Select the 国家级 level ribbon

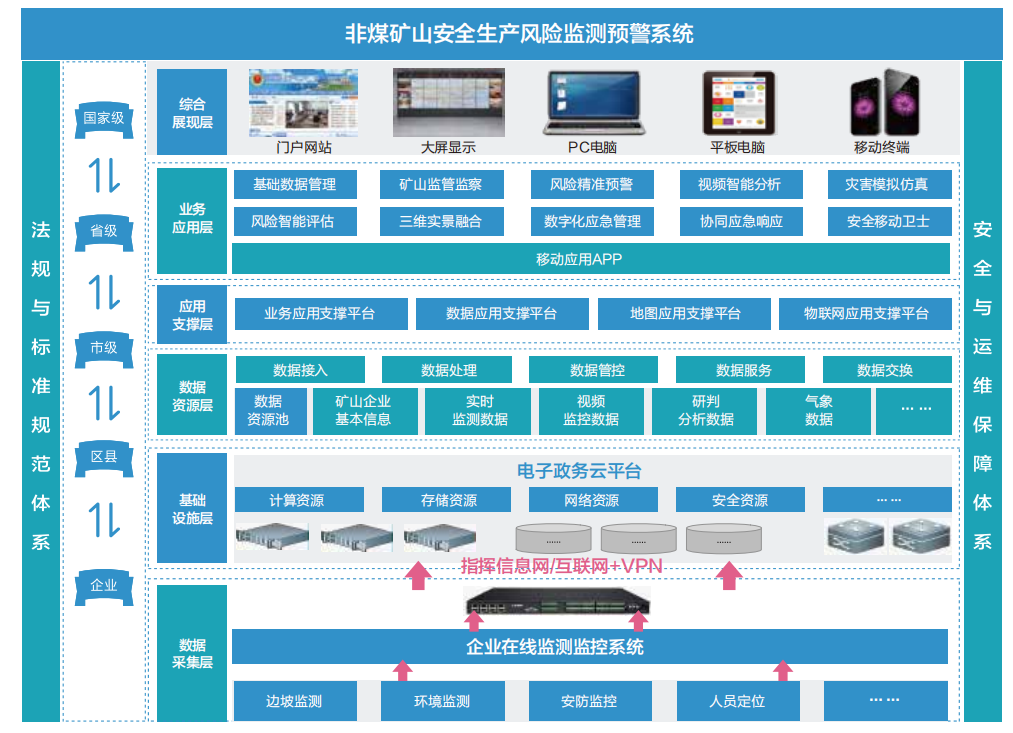[104, 118]
